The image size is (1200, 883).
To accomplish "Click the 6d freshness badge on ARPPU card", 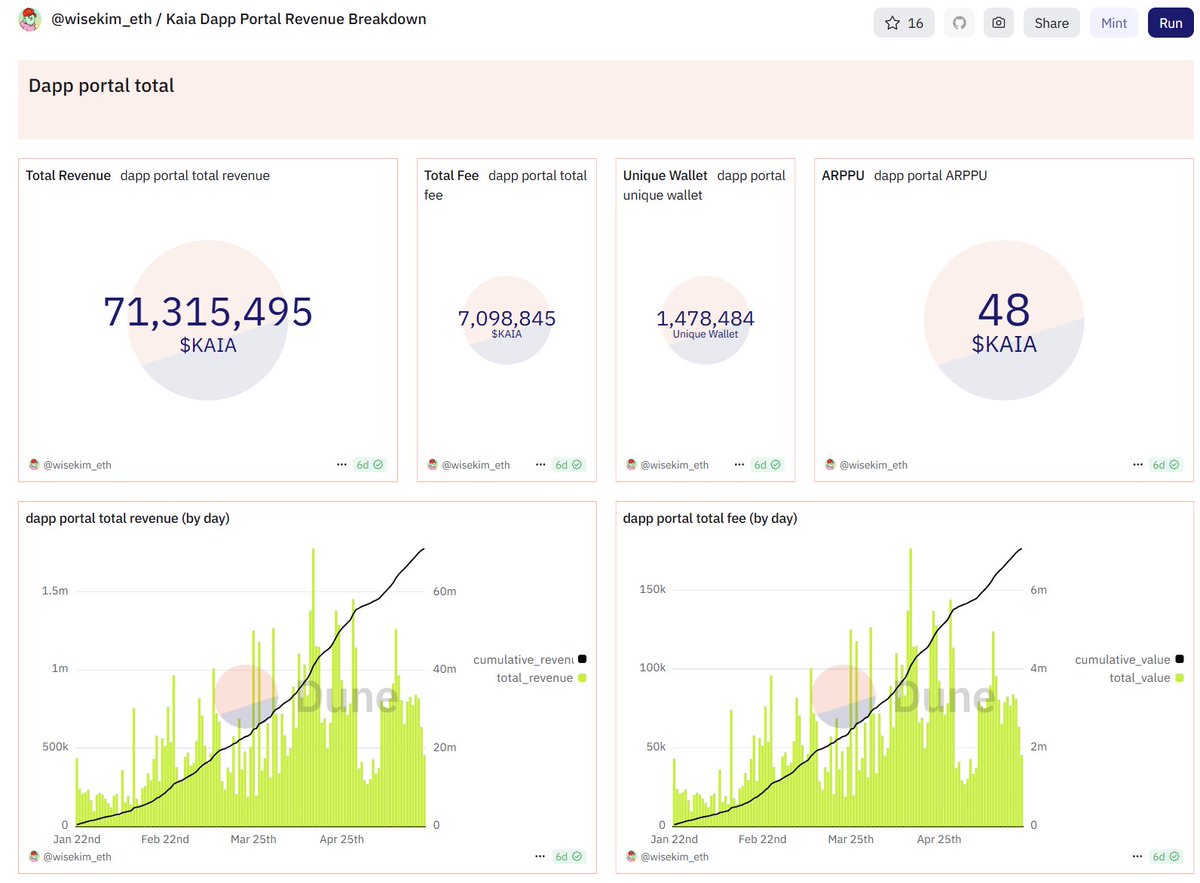I will (1166, 465).
